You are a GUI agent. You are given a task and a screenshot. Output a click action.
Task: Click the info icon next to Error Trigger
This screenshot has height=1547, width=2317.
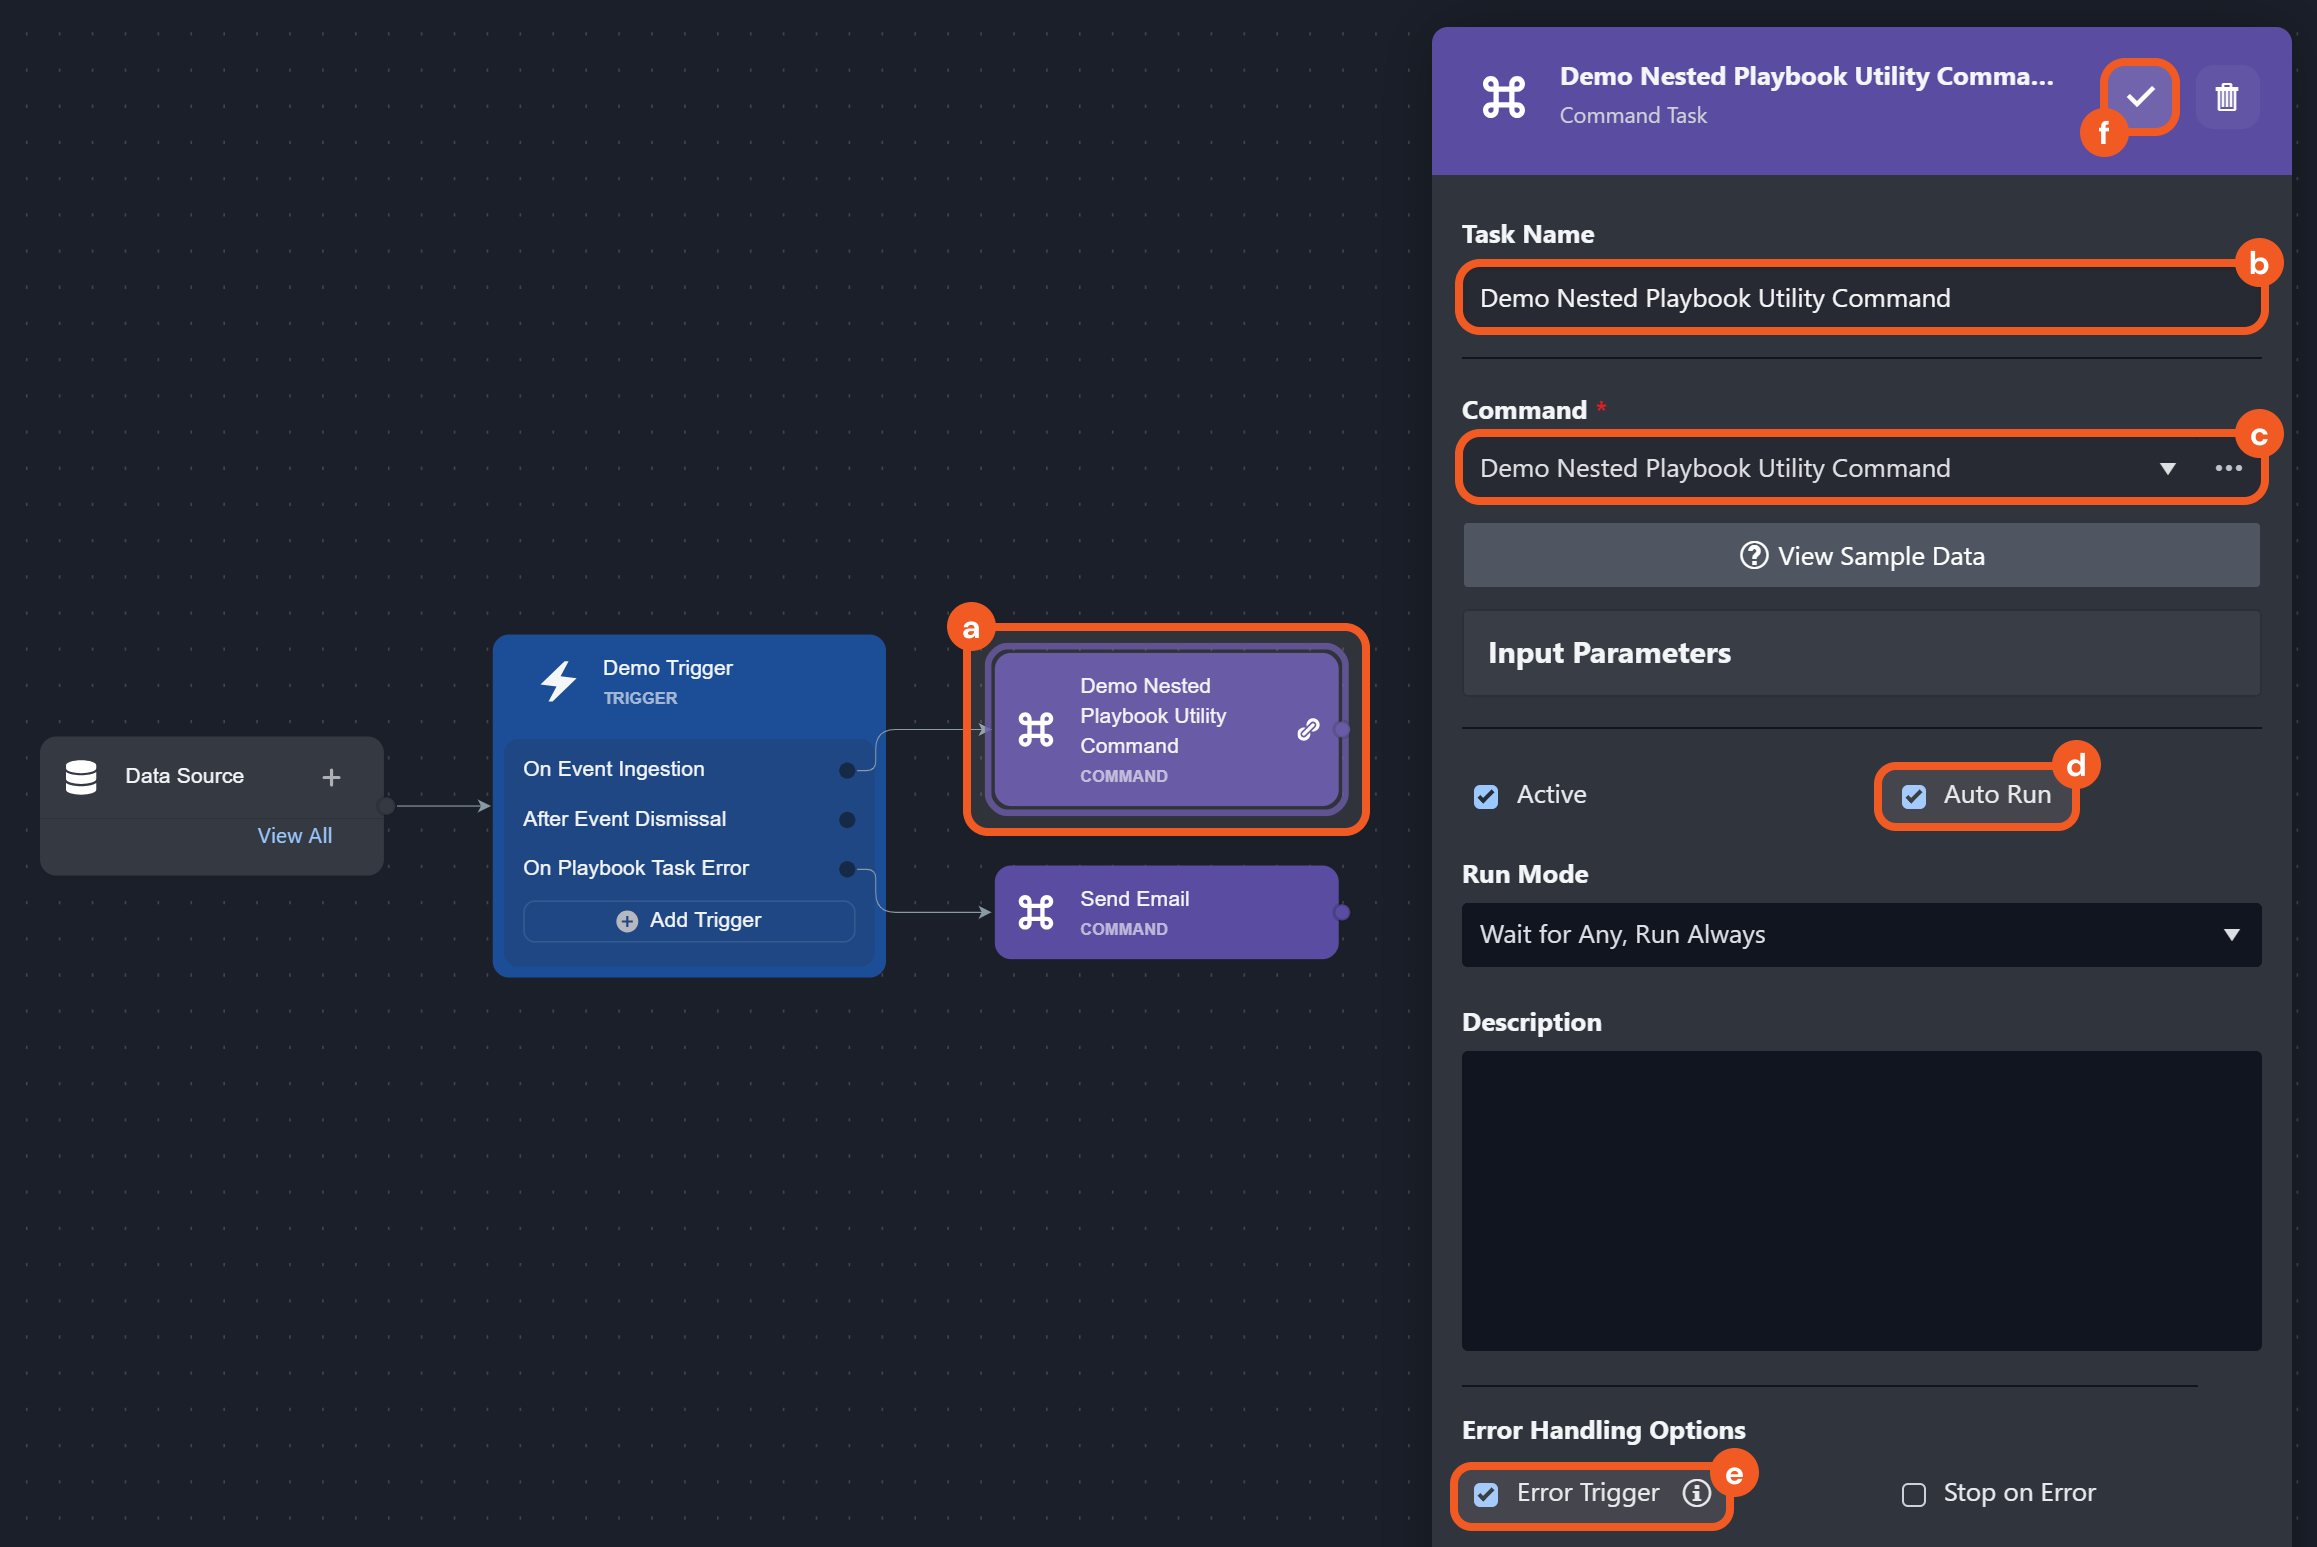tap(1696, 1493)
